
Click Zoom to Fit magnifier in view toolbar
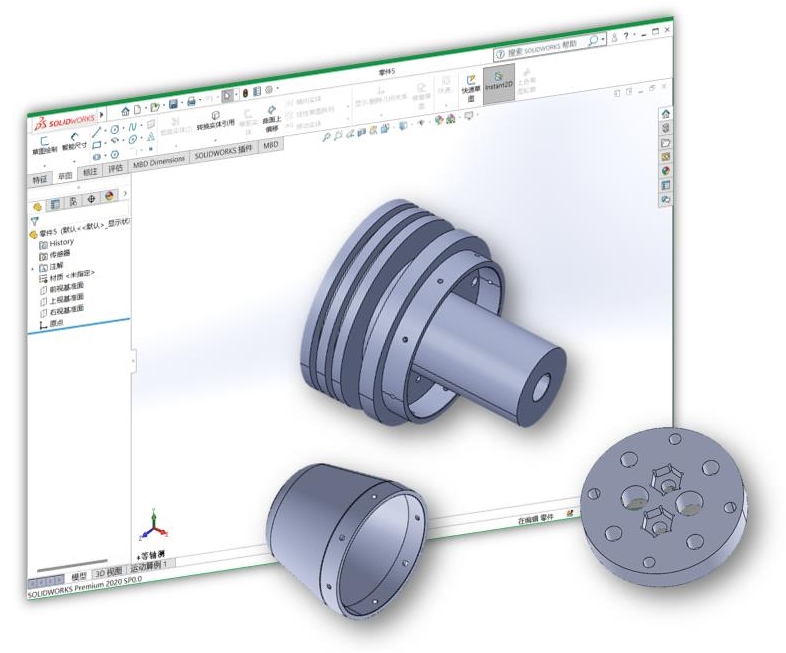326,136
